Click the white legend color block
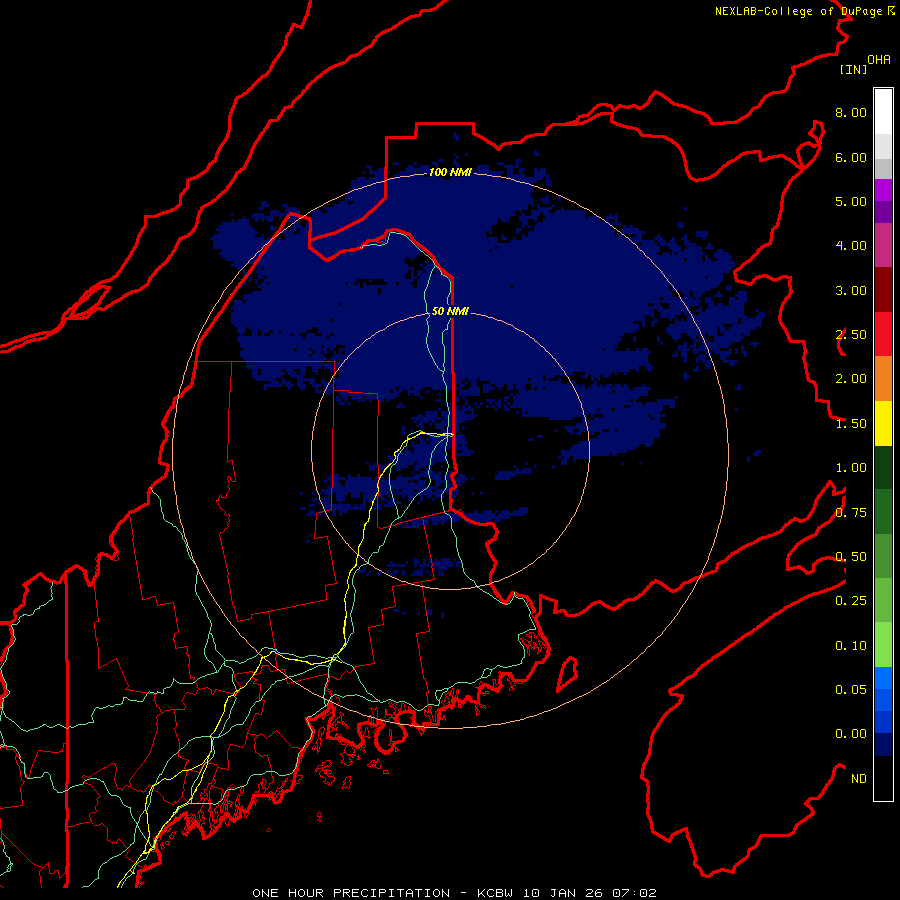The width and height of the screenshot is (900, 900). tap(883, 112)
